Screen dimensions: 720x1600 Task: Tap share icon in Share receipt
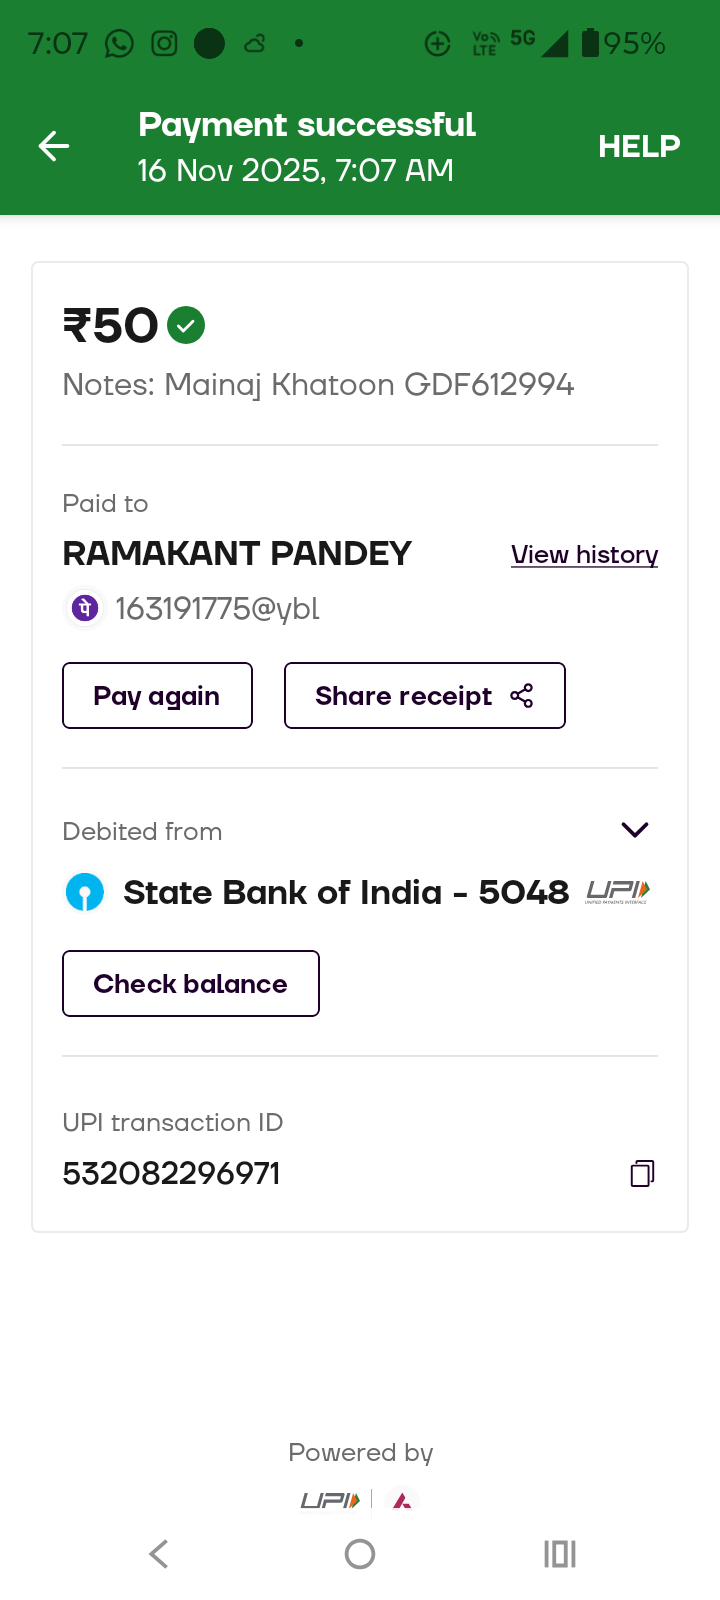[522, 696]
